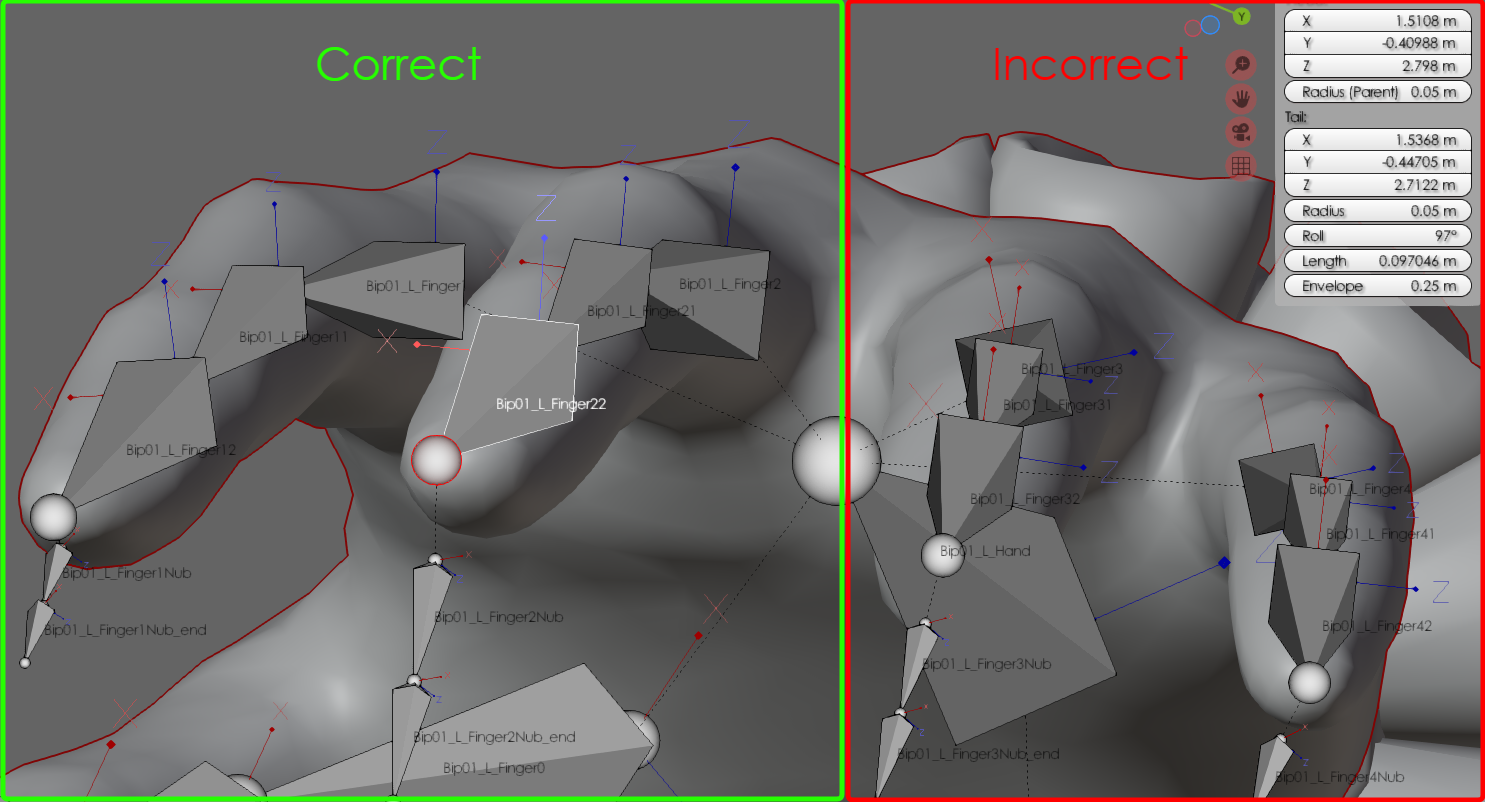Viewport: 1485px width, 802px height.
Task: Click the hand pan-view icon
Action: (x=1241, y=98)
